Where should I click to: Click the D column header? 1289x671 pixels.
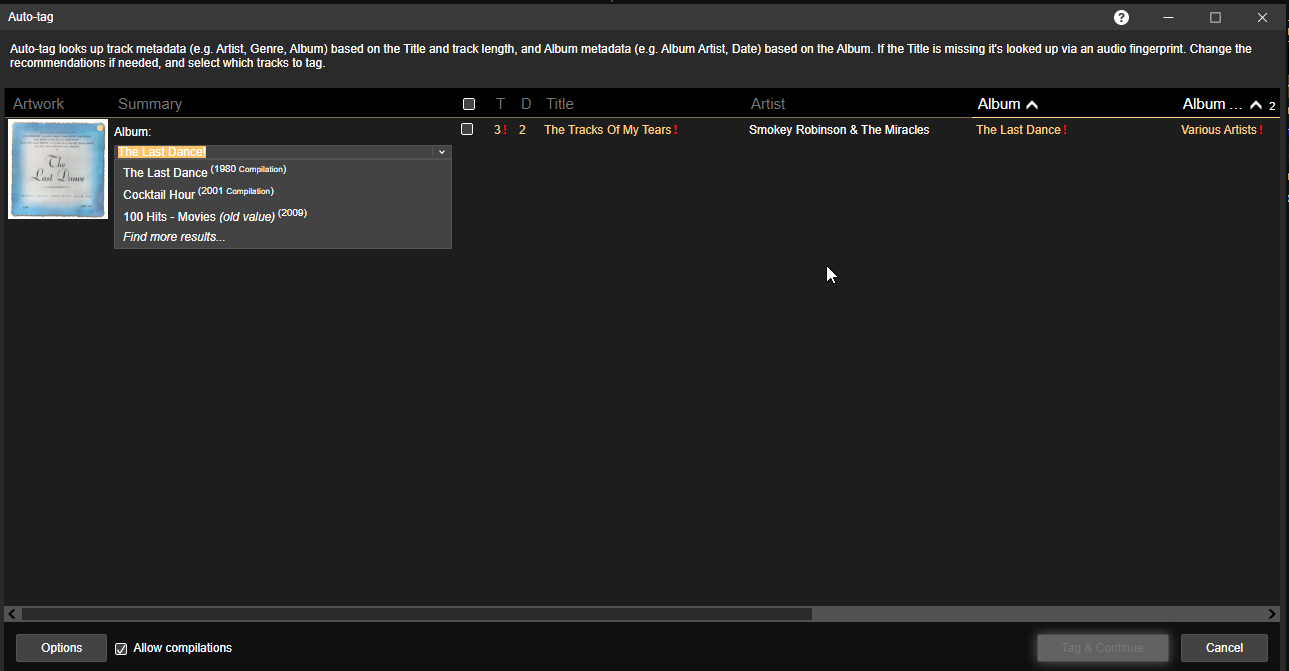click(526, 104)
